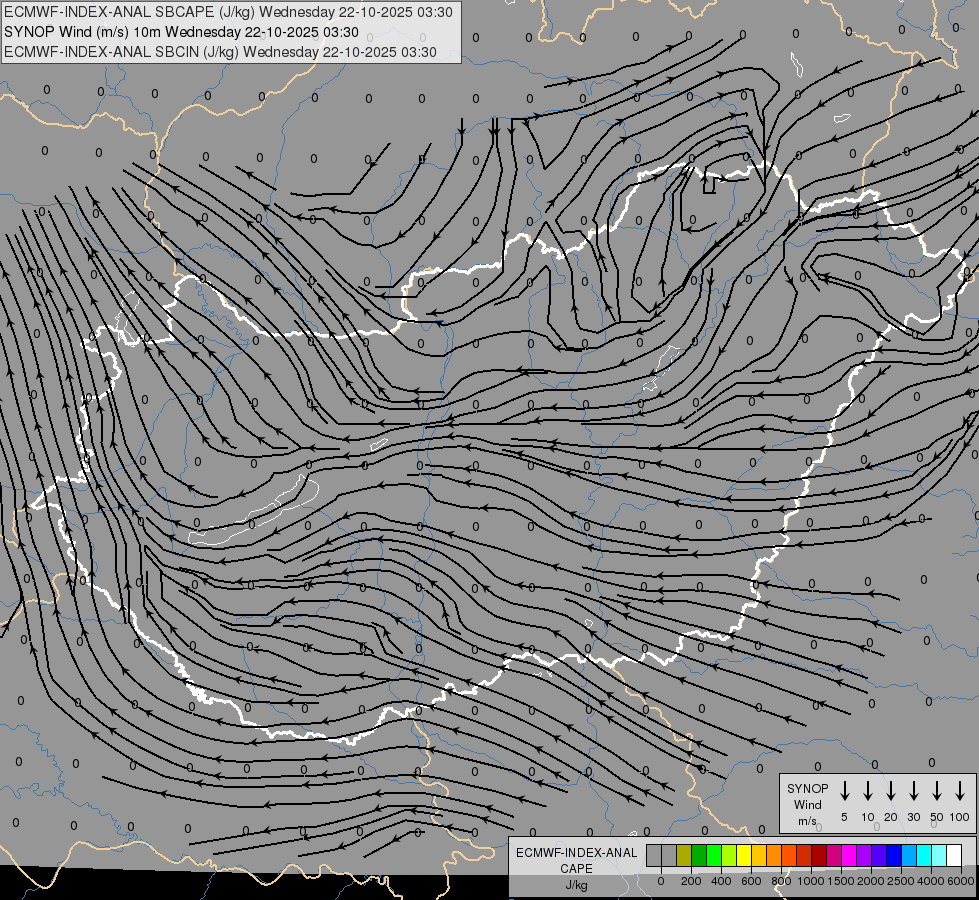Pick the yellow-green CAPE legend swatch
979x900 pixels.
click(x=729, y=855)
